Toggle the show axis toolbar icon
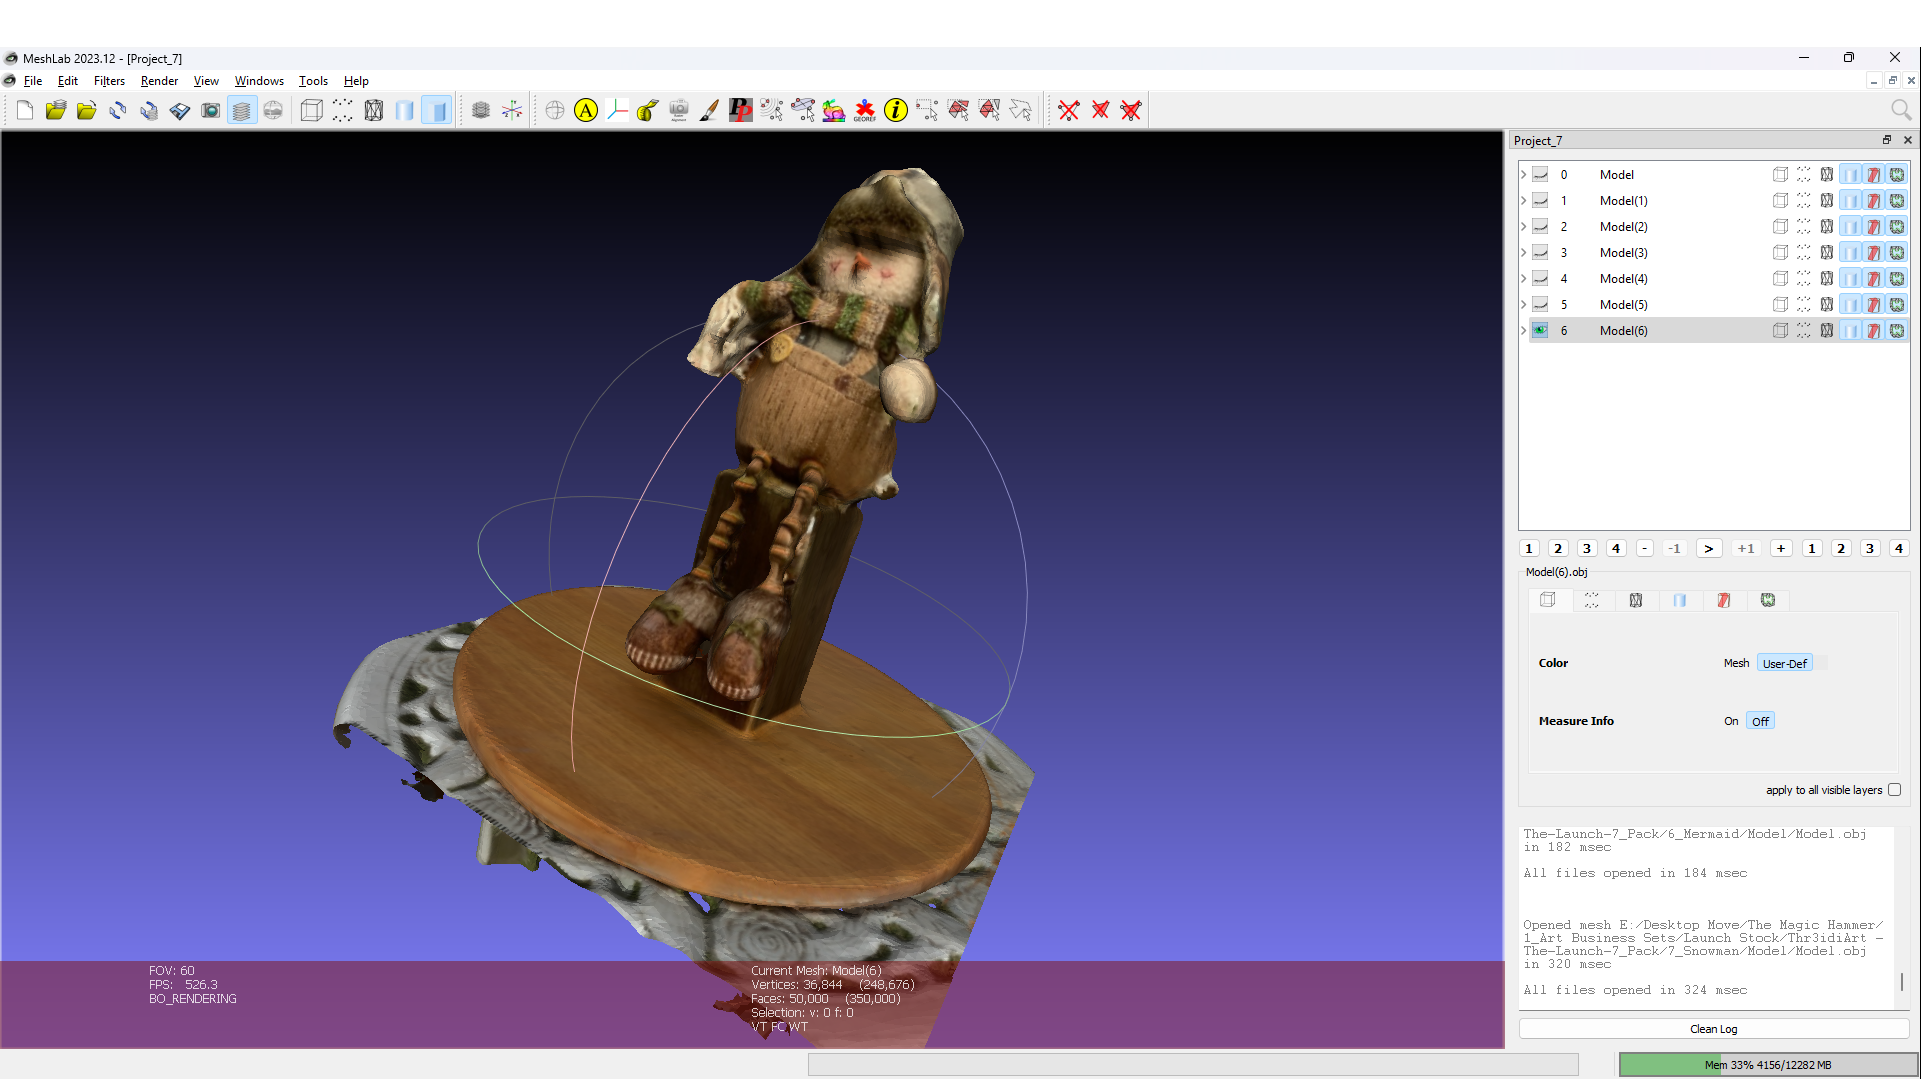 point(512,110)
